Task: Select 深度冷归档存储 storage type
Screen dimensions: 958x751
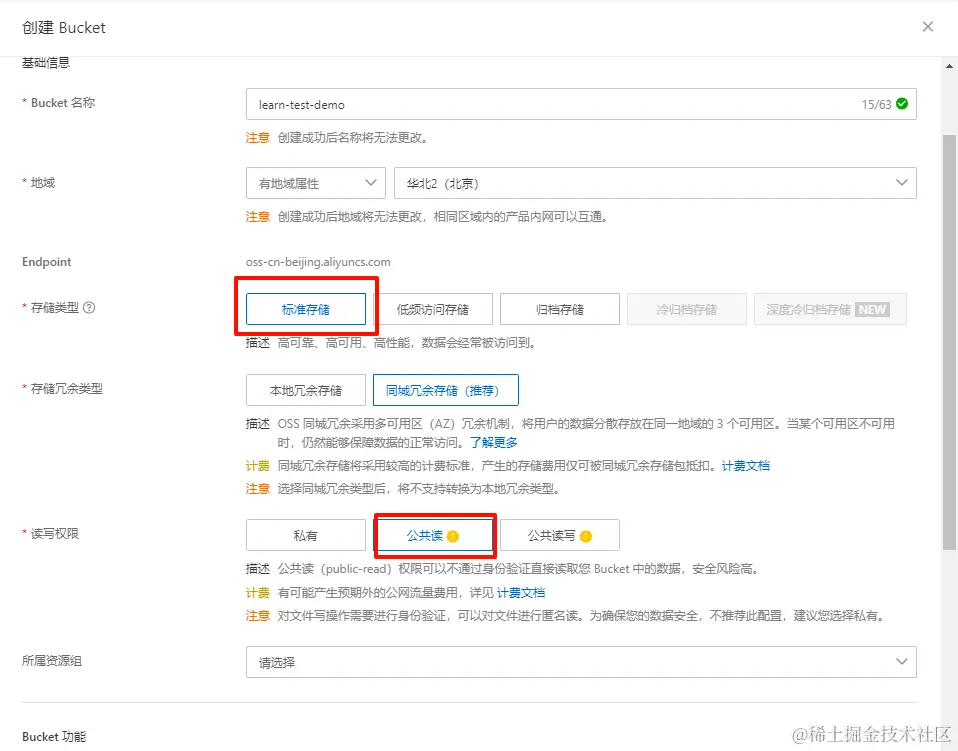Action: (830, 309)
